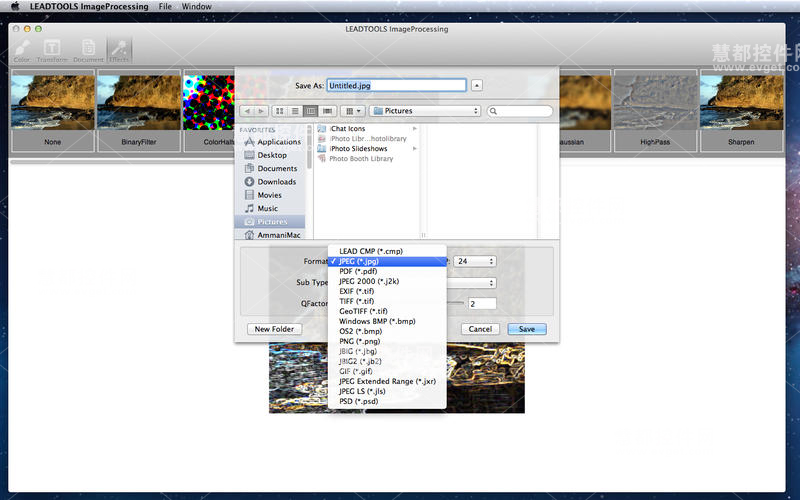Apply the Gaussian effect thumbnail
The height and width of the screenshot is (500, 800).
585,111
